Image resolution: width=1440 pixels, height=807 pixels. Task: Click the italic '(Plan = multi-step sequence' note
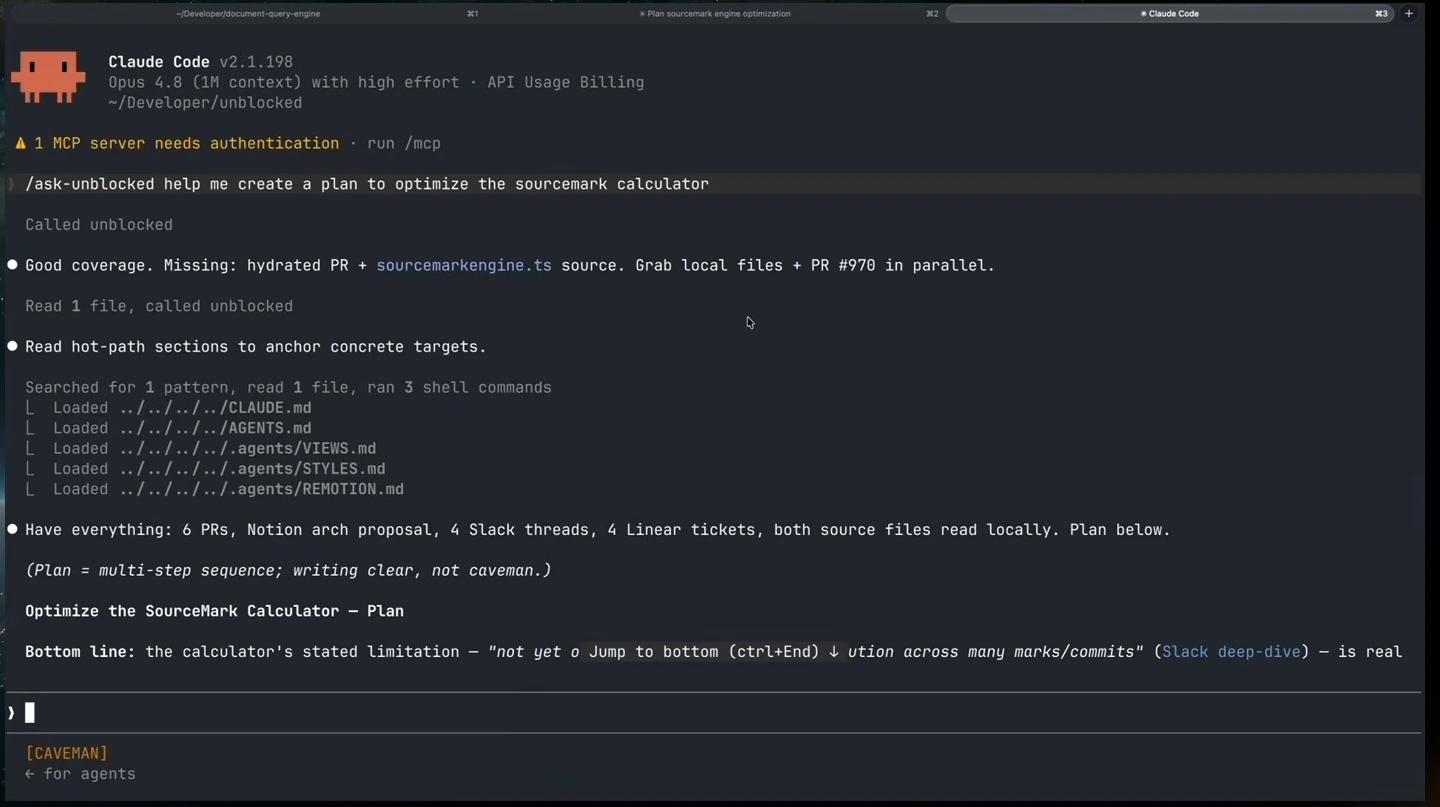pos(288,571)
